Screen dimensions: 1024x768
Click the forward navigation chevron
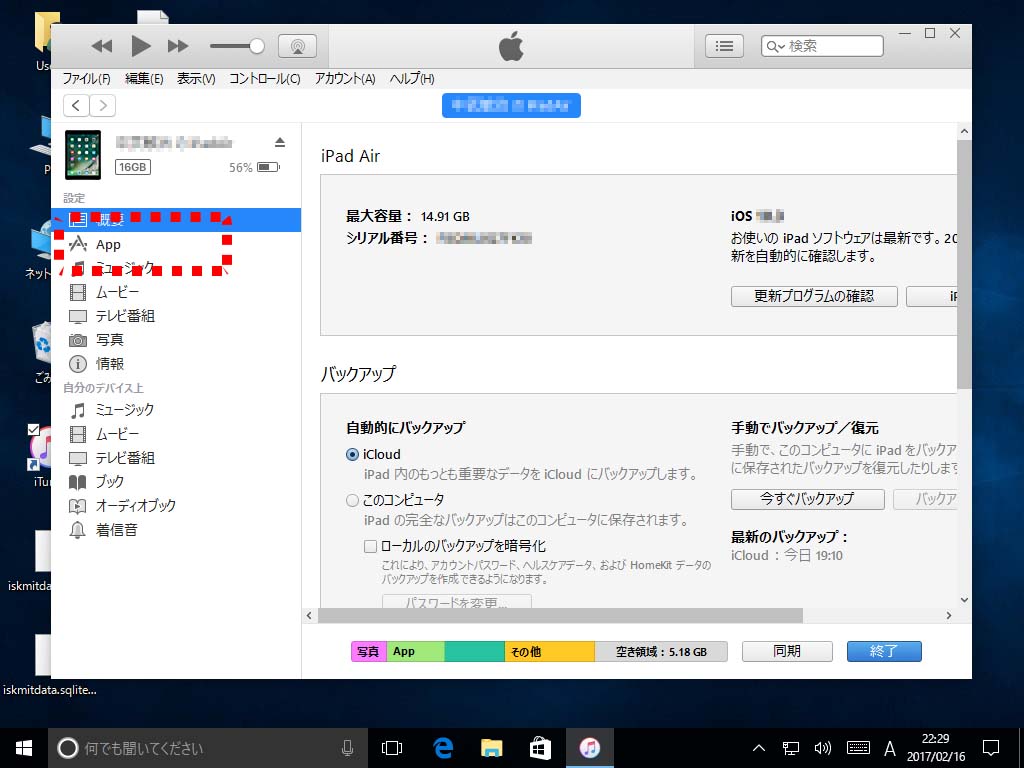coord(102,105)
